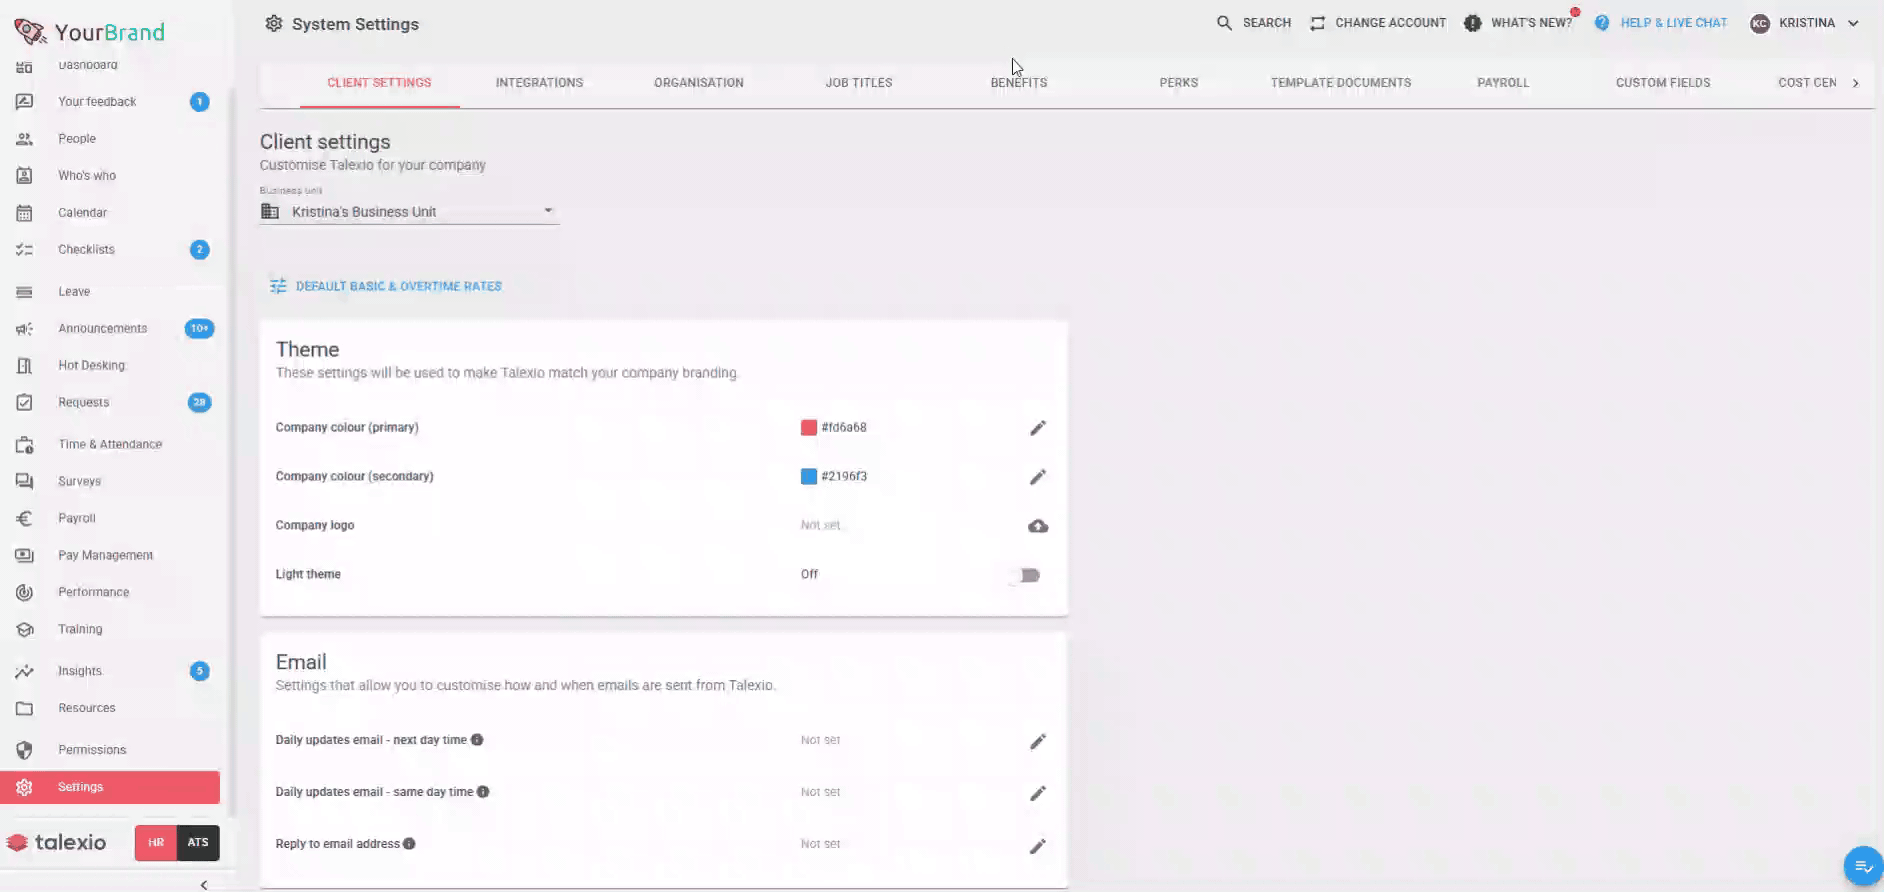Show info for Reply to email address
The width and height of the screenshot is (1884, 892).
point(409,844)
